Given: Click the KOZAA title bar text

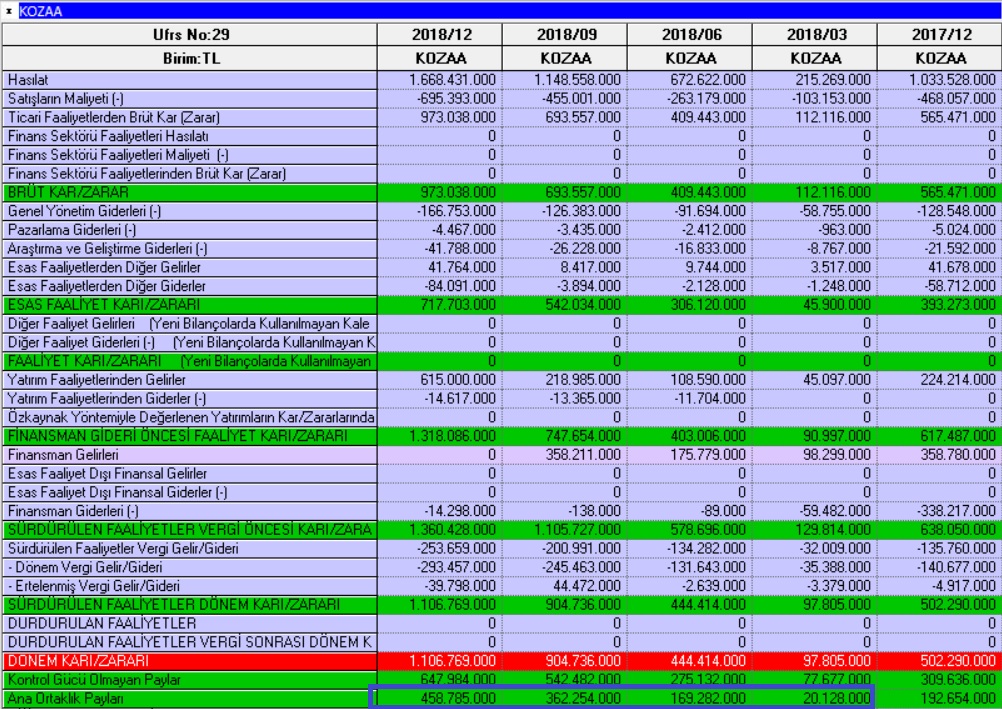Looking at the screenshot, I should [41, 12].
